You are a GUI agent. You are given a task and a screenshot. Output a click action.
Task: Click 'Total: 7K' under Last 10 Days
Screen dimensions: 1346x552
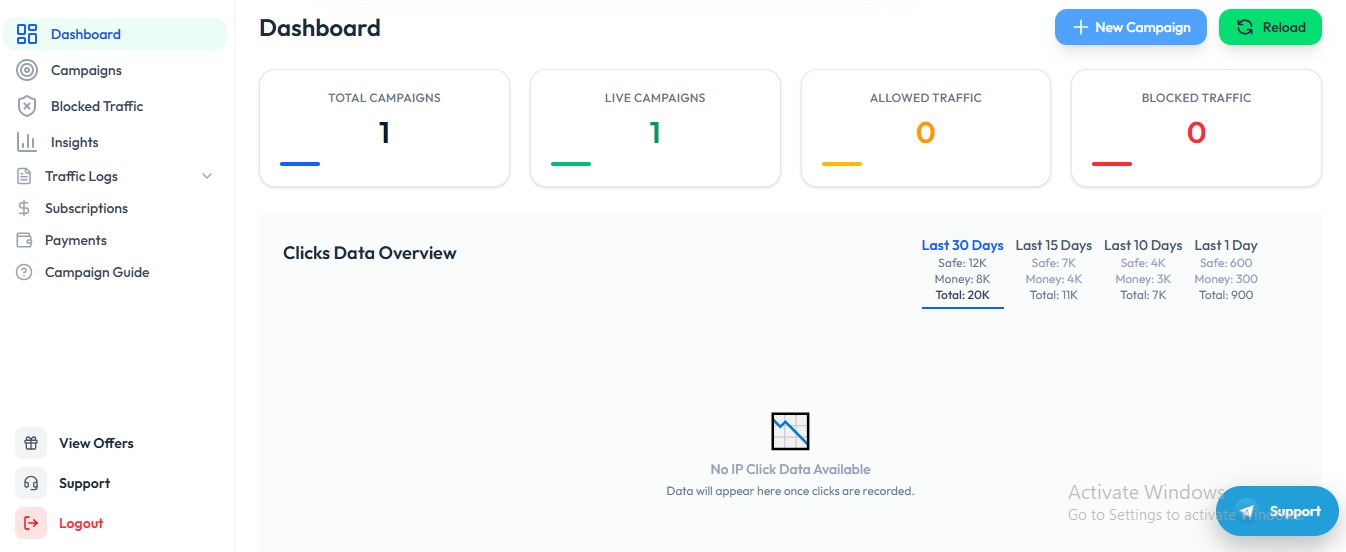(1143, 295)
